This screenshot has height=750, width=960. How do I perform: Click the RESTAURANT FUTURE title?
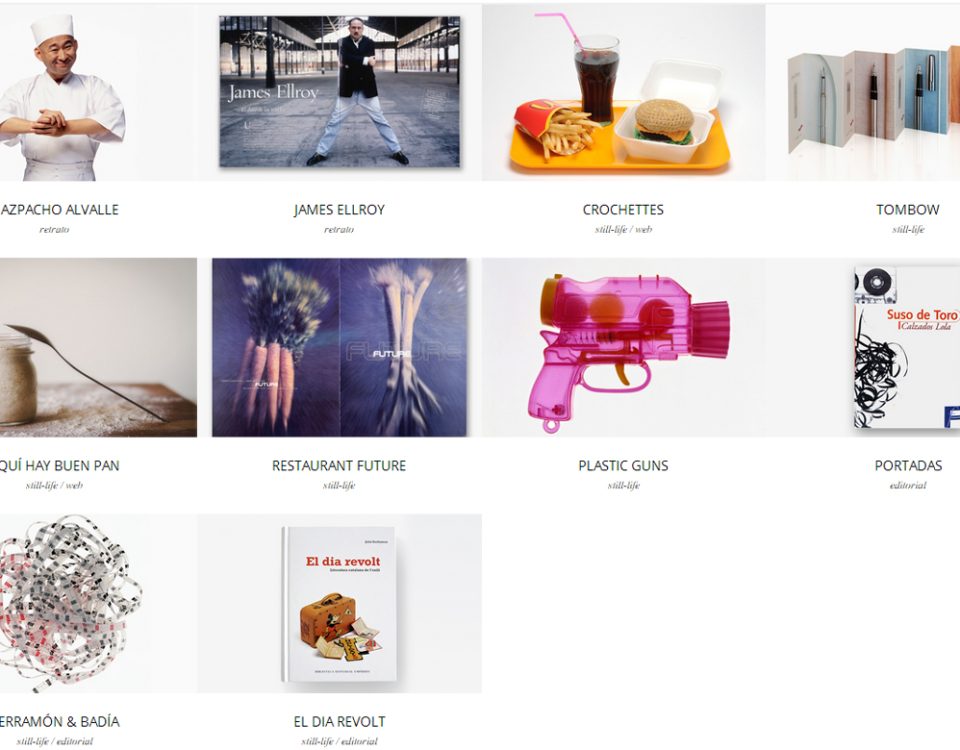(x=339, y=465)
